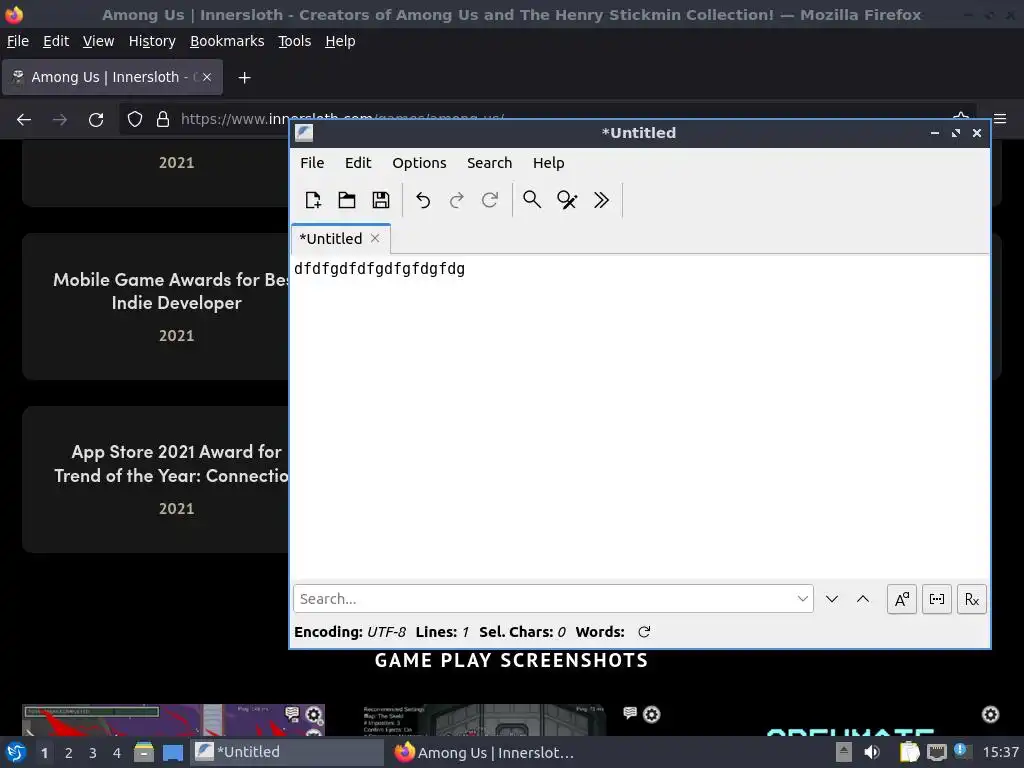Expand the search history dropdown arrow
The width and height of the screenshot is (1024, 768).
803,599
